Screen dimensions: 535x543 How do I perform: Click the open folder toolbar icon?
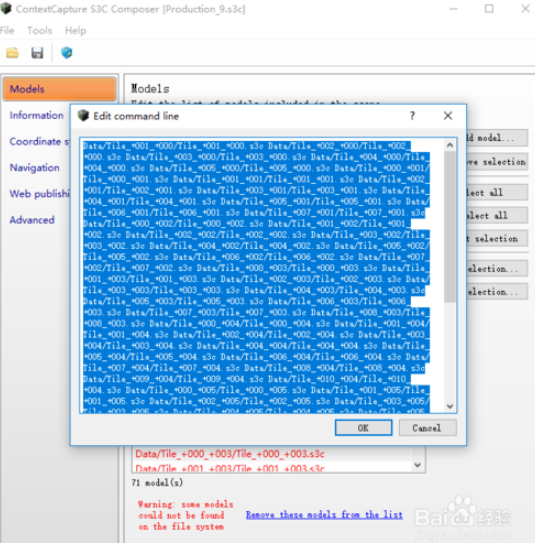12,53
